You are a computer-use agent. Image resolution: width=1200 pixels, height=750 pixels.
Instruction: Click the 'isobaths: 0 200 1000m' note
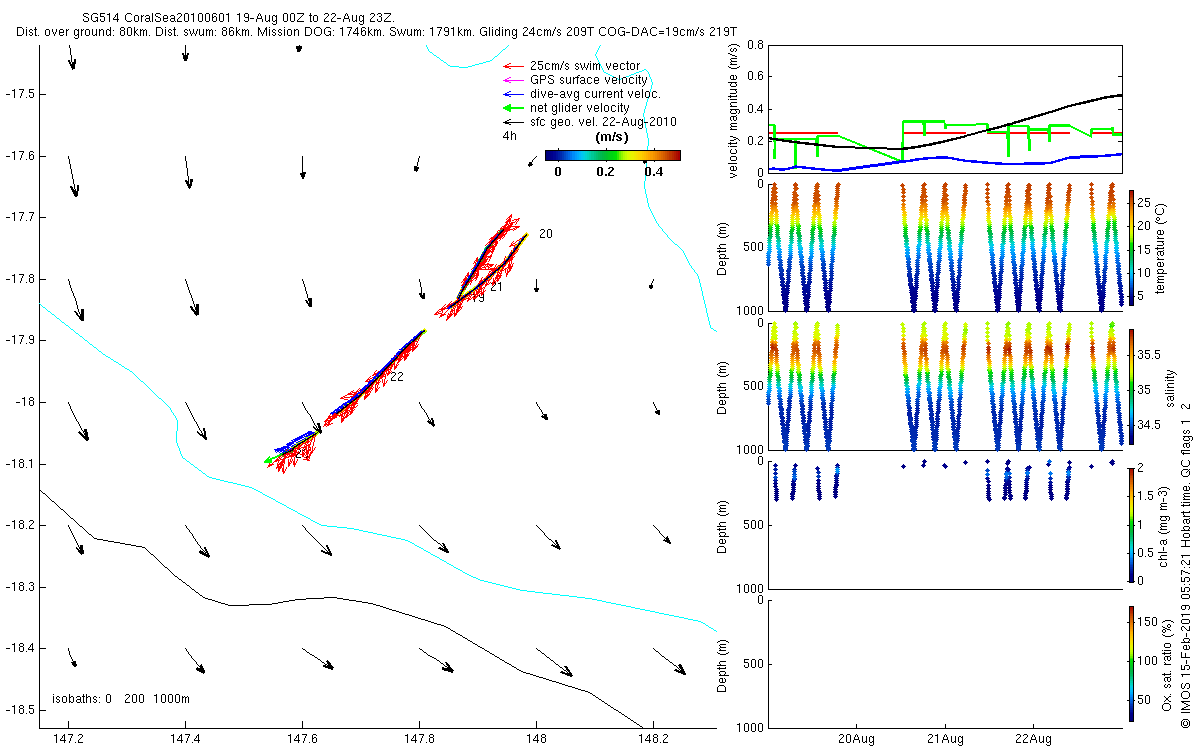[121, 698]
